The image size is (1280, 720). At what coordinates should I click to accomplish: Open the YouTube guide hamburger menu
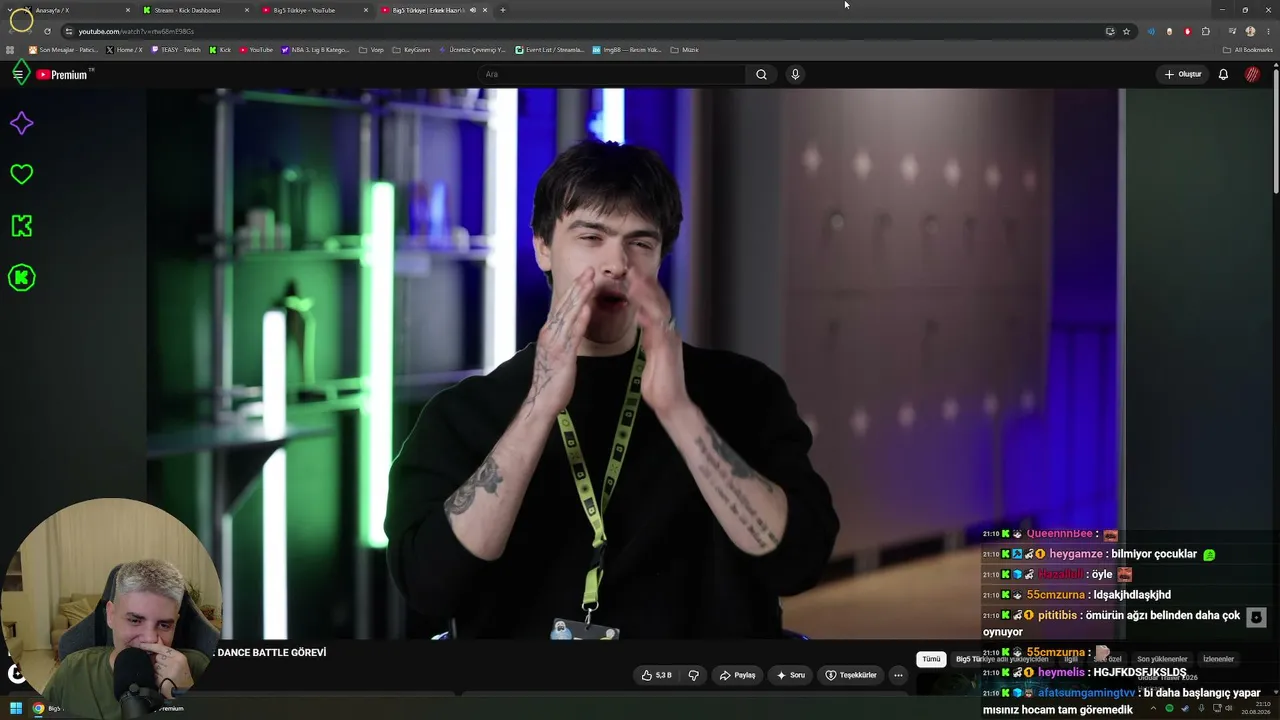(18, 74)
